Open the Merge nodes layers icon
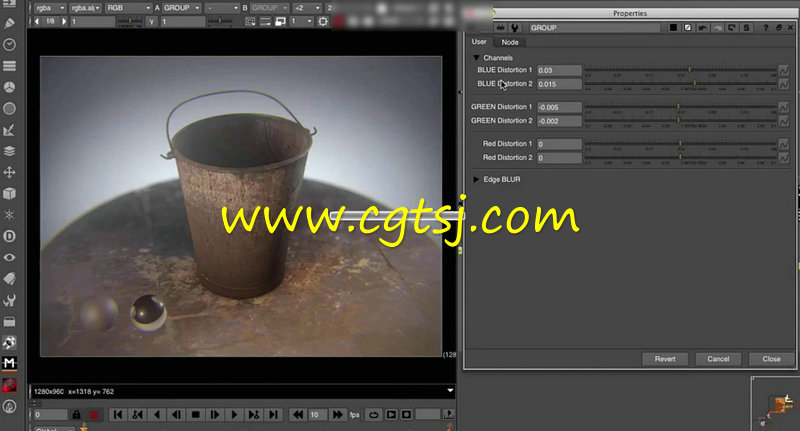Viewport: 800px width, 431px height. pyautogui.click(x=9, y=151)
